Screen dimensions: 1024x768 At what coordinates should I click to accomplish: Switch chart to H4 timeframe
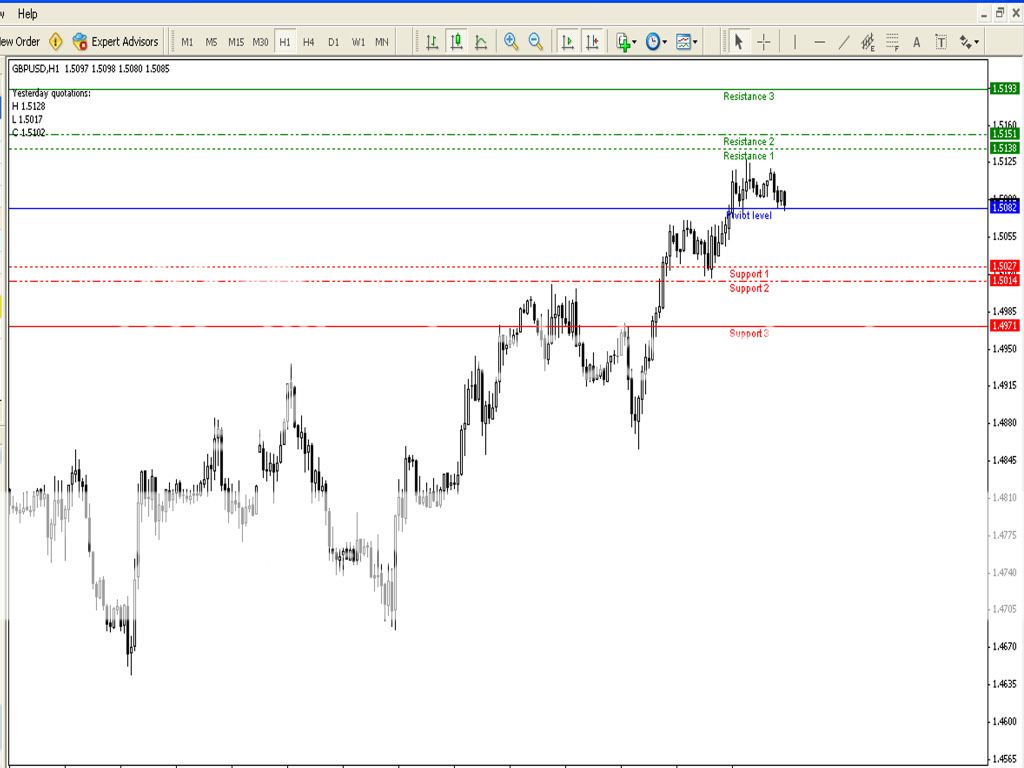pos(309,42)
